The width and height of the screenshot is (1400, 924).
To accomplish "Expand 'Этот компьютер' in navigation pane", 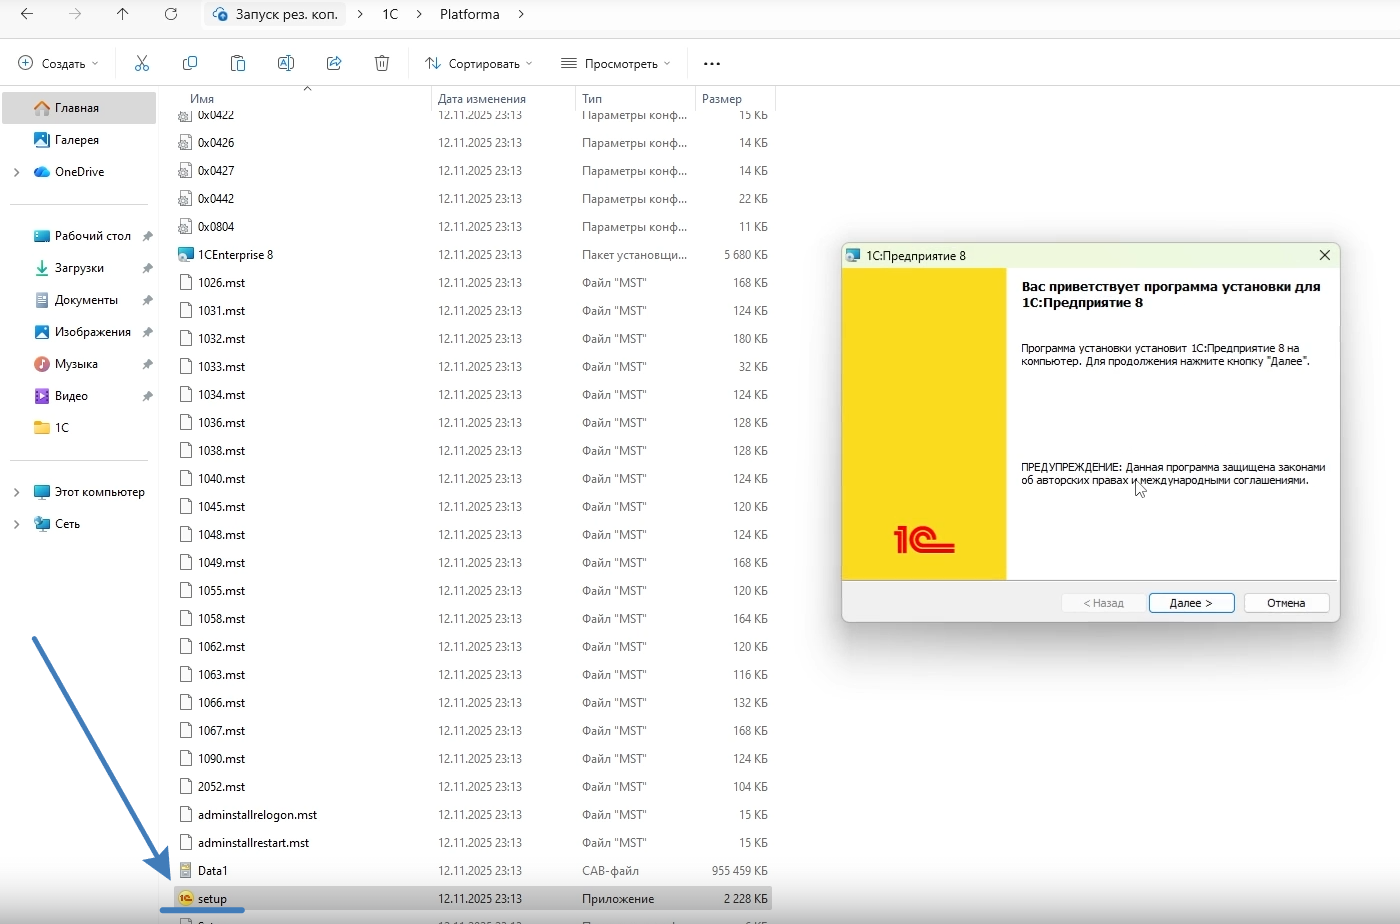I will point(16,492).
